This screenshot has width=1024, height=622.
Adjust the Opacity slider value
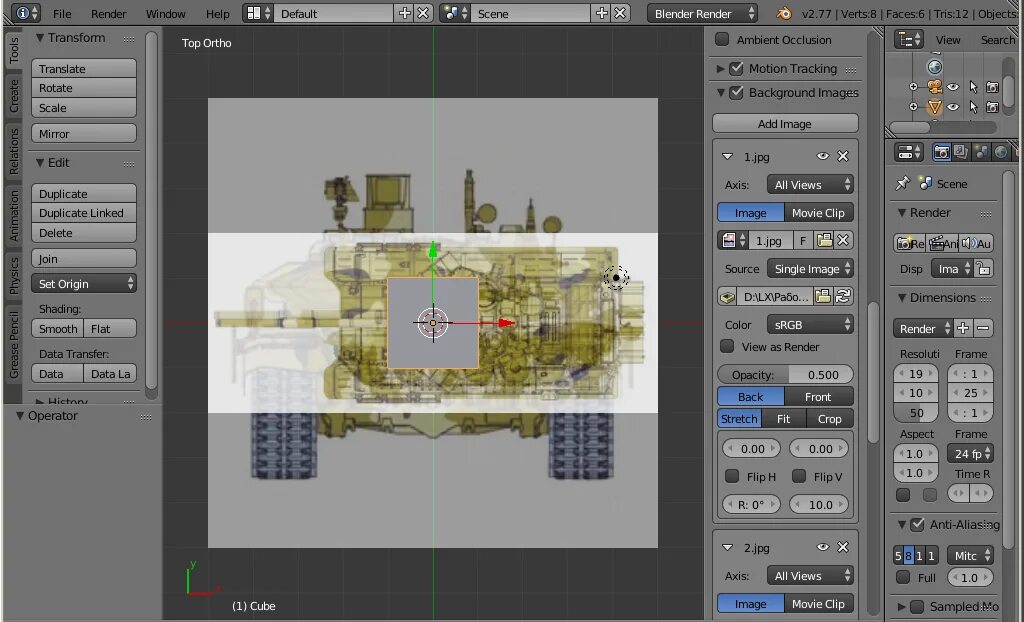point(785,374)
